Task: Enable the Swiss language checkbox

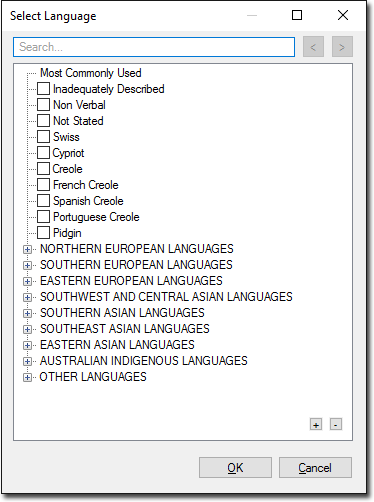Action: click(x=43, y=137)
